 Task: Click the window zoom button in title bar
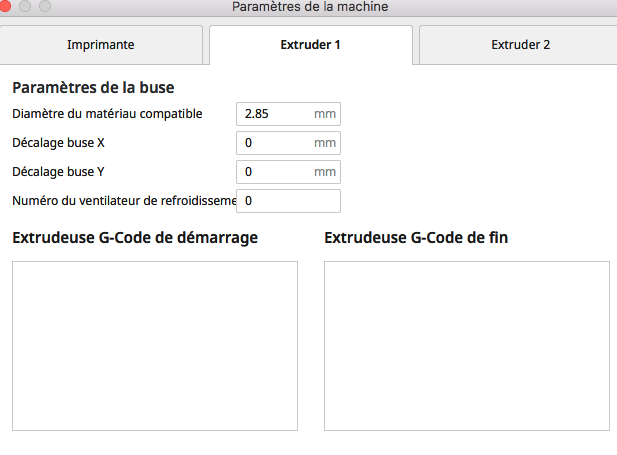(45, 6)
